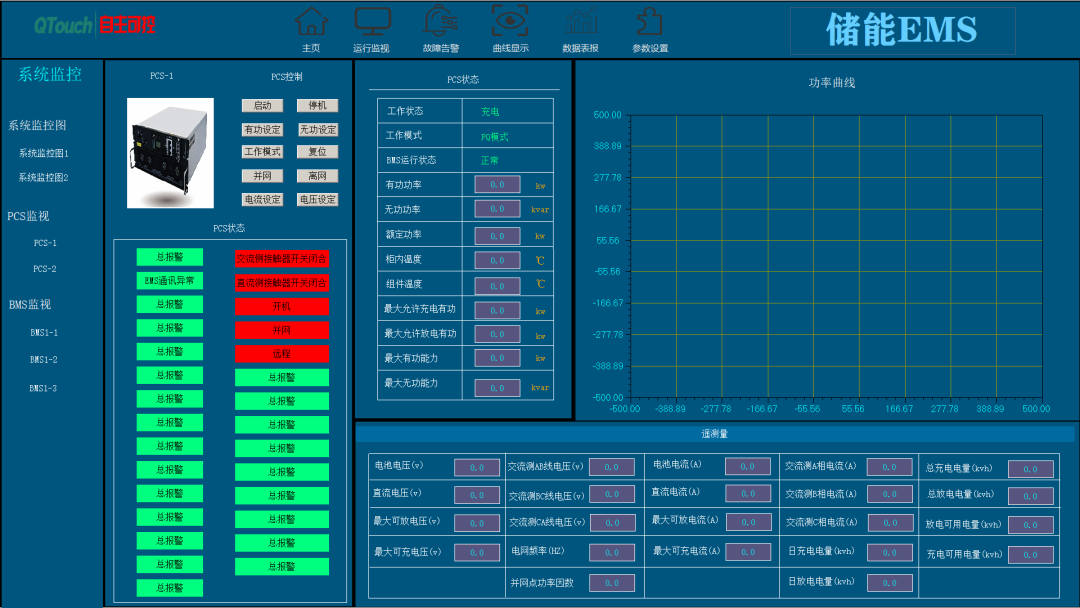
Task: Toggle the 并网 grid-connect button
Action: pos(262,176)
